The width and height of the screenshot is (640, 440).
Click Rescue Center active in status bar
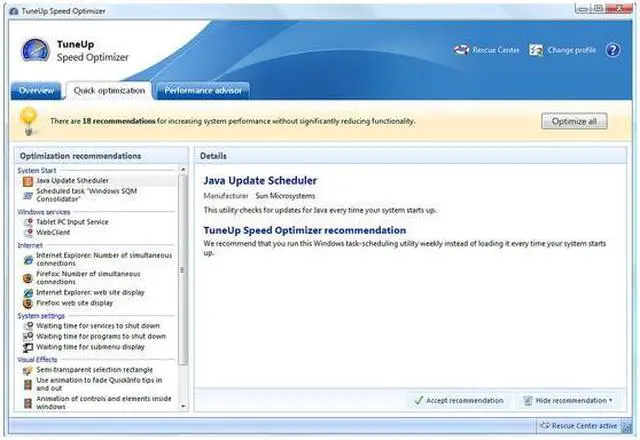[579, 426]
